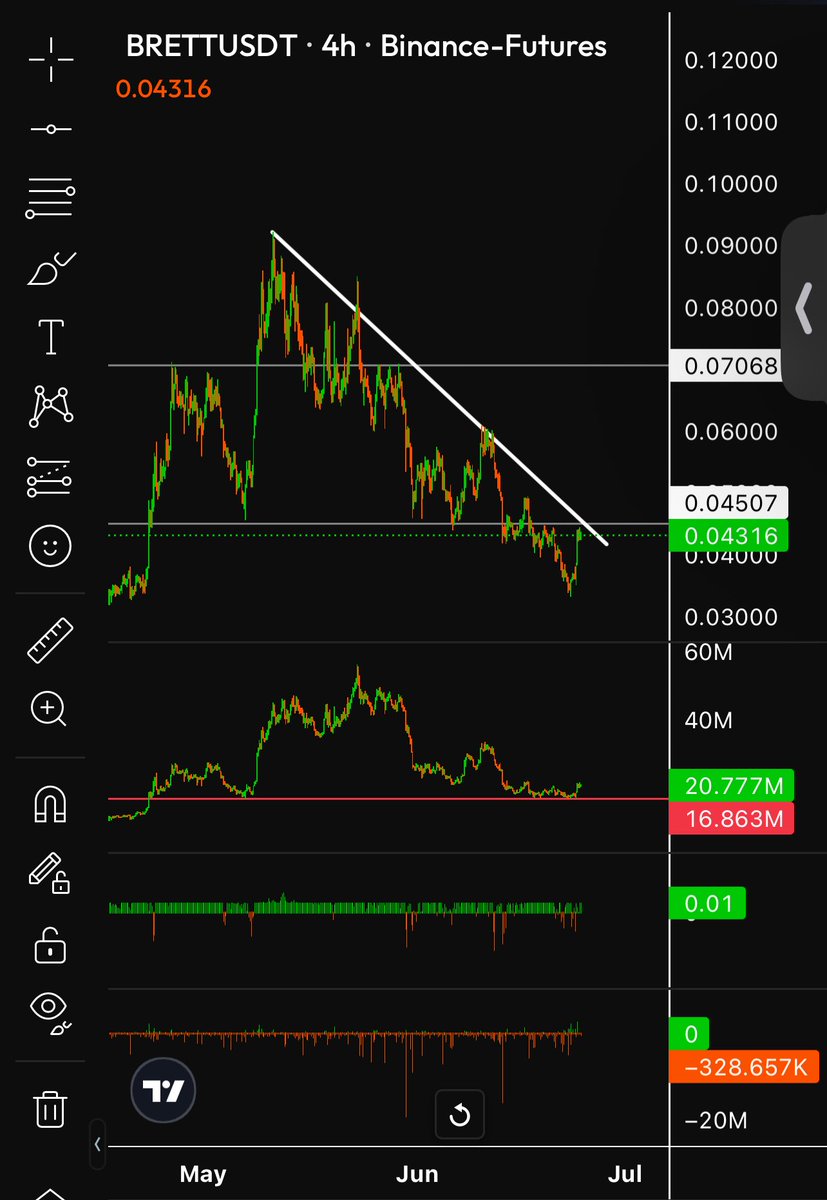Select the crosshair cursor tool
The width and height of the screenshot is (827, 1200).
(50, 60)
